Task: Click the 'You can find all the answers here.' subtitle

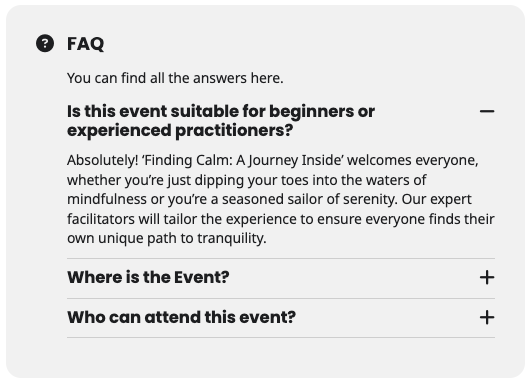Action: pyautogui.click(x=175, y=78)
